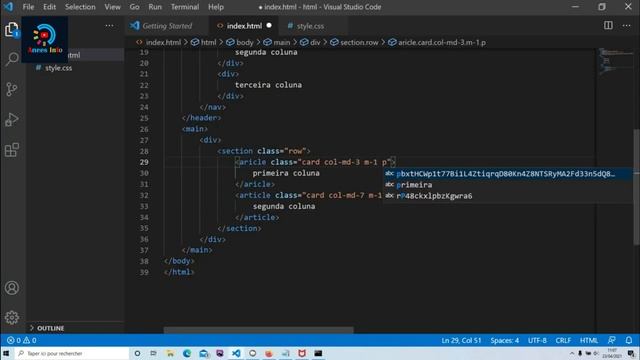Open the Help menu
Screen dimensions: 640x360
216,7
